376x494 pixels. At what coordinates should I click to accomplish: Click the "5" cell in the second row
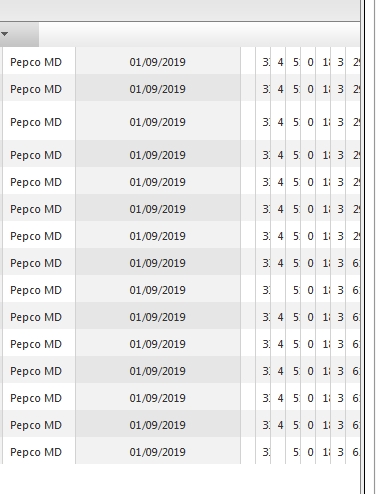tap(293, 89)
